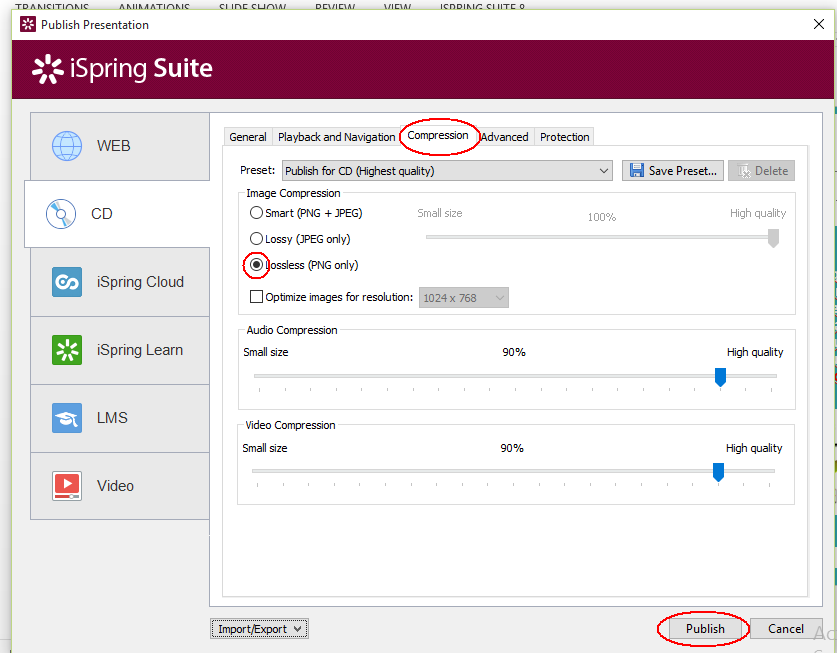Open the Import/Export dropdown button

click(259, 629)
